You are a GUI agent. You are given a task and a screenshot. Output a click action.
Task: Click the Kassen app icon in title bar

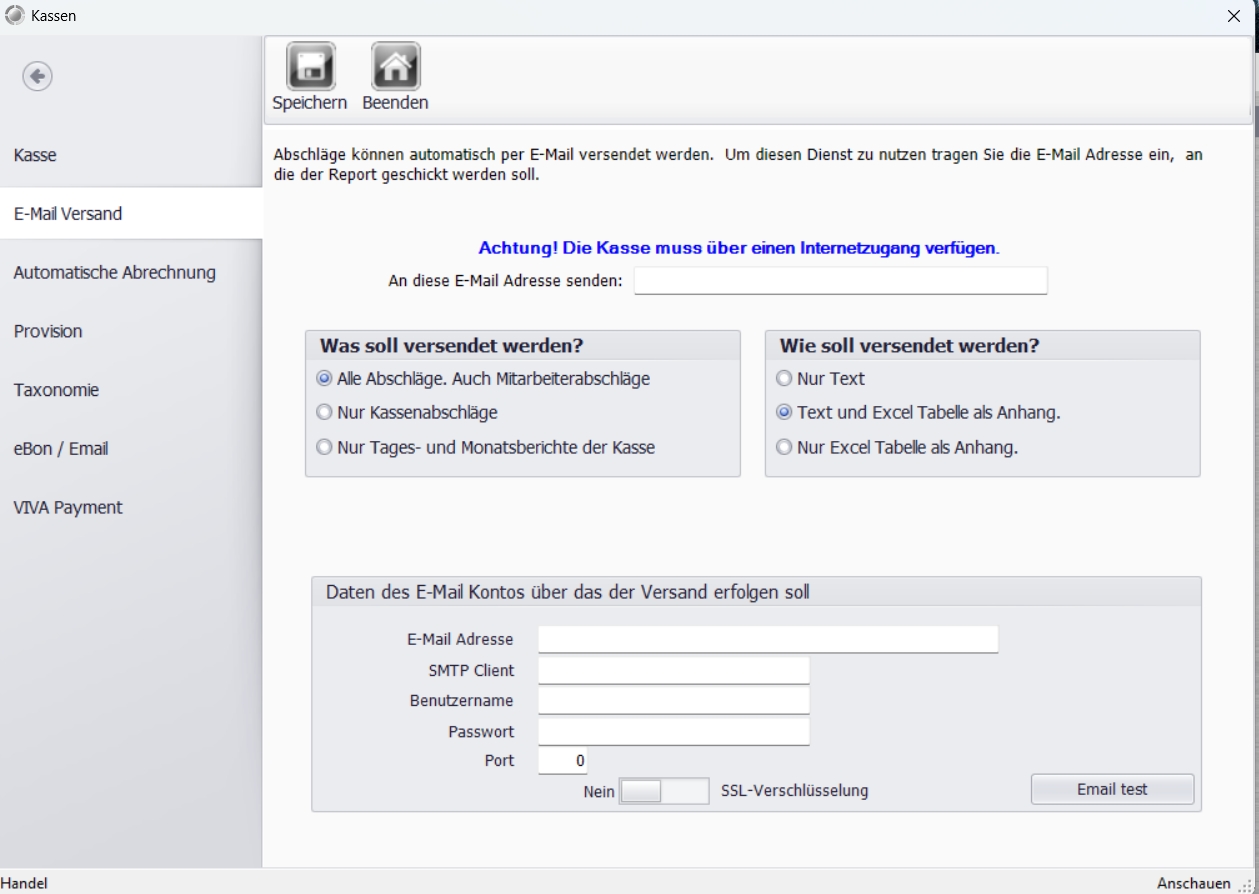pyautogui.click(x=15, y=16)
